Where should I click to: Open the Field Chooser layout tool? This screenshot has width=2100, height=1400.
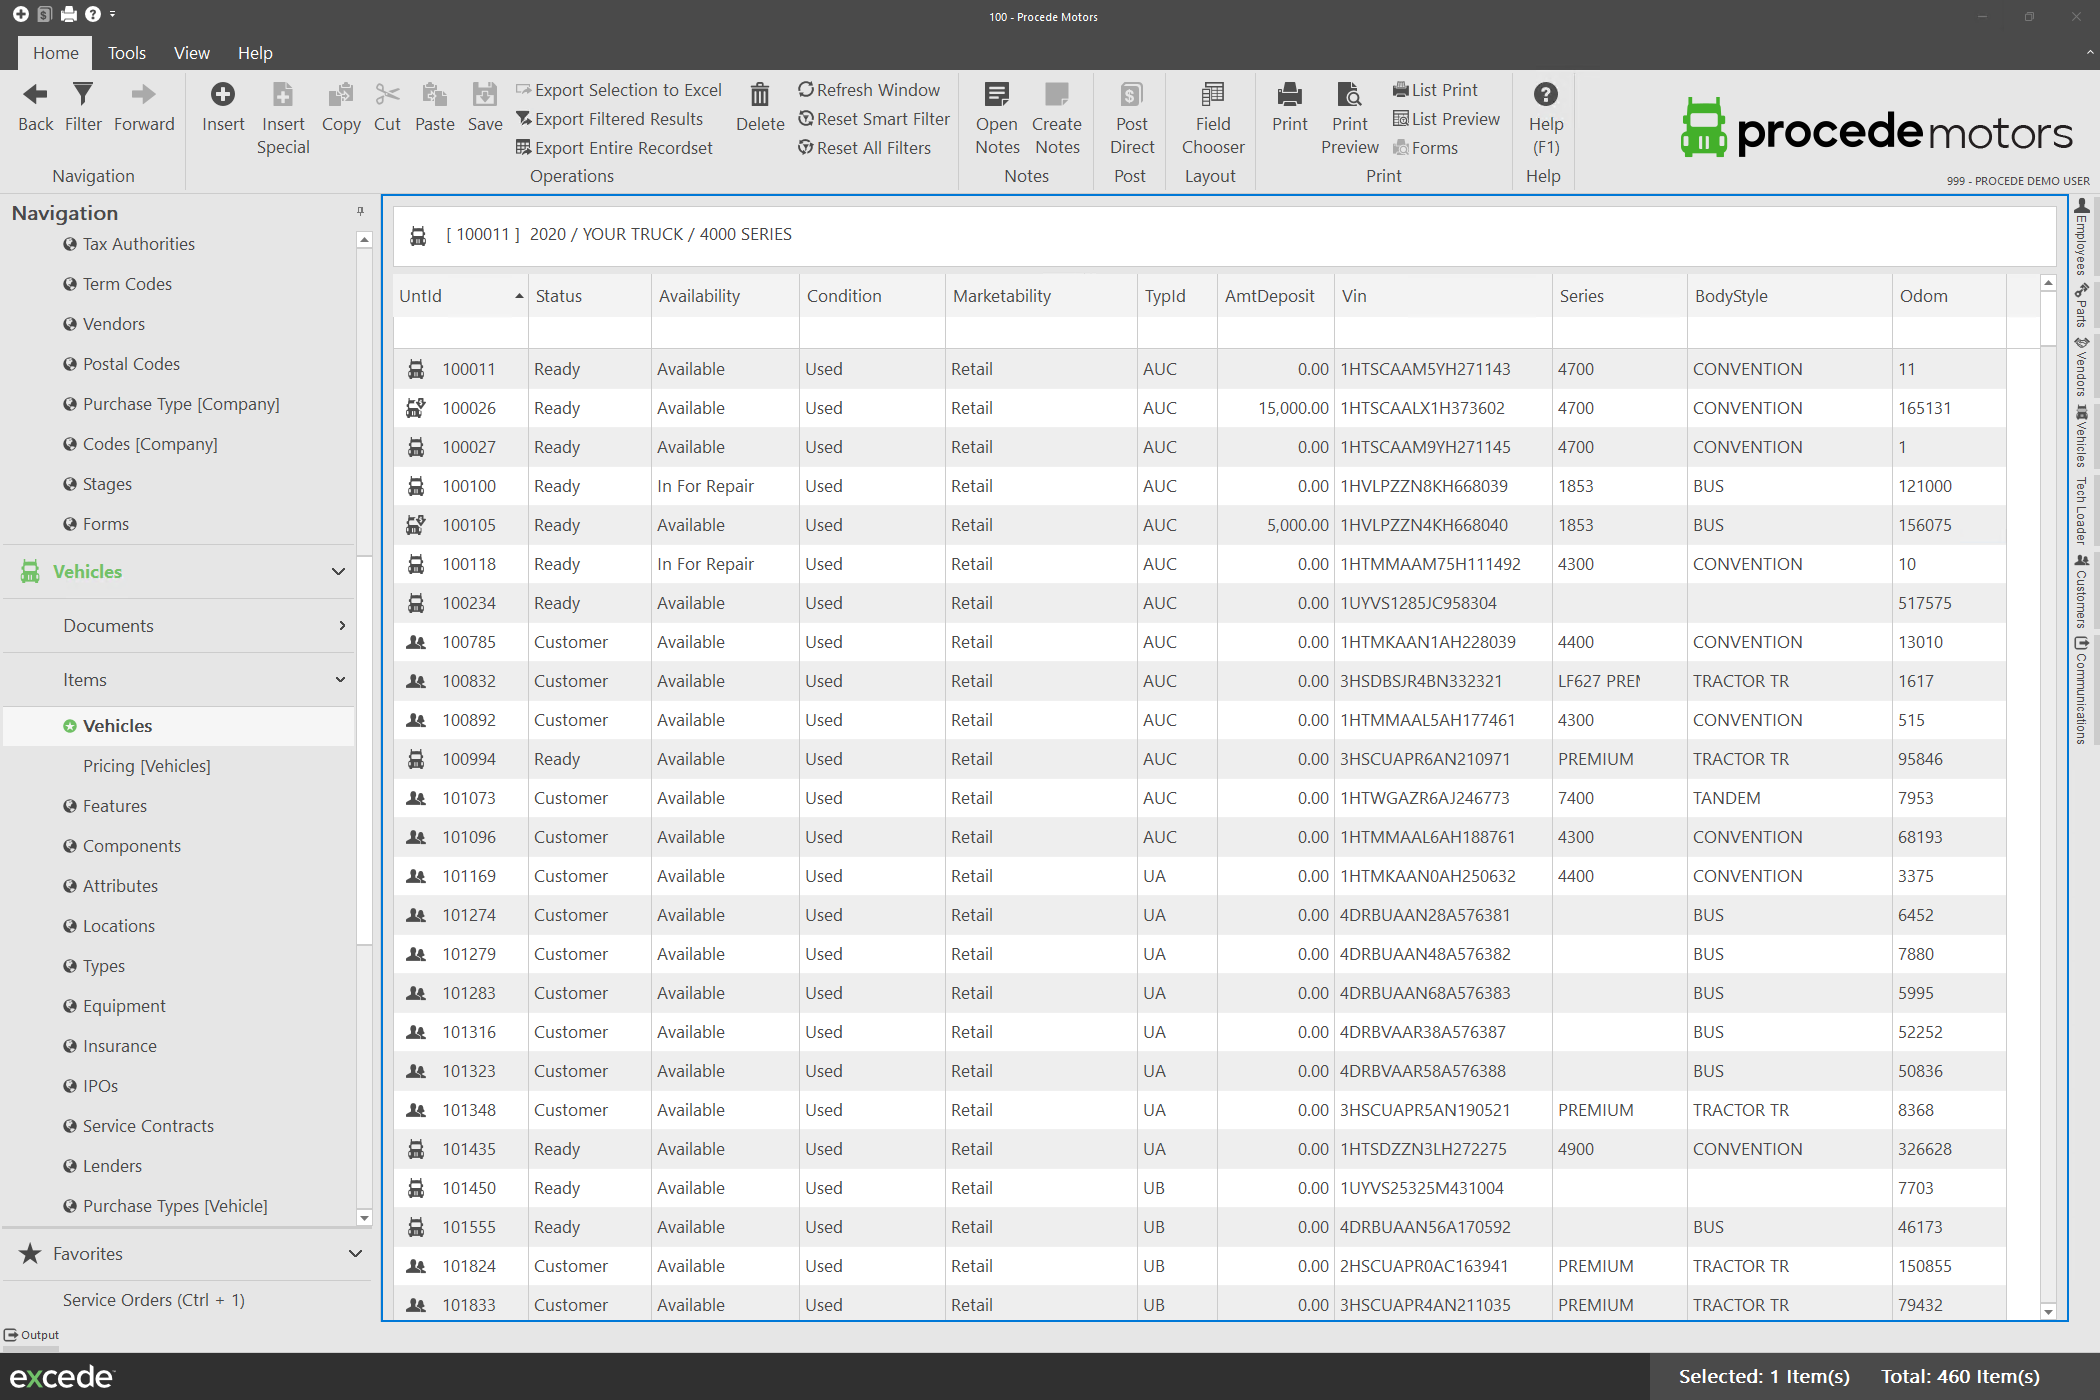(1212, 95)
